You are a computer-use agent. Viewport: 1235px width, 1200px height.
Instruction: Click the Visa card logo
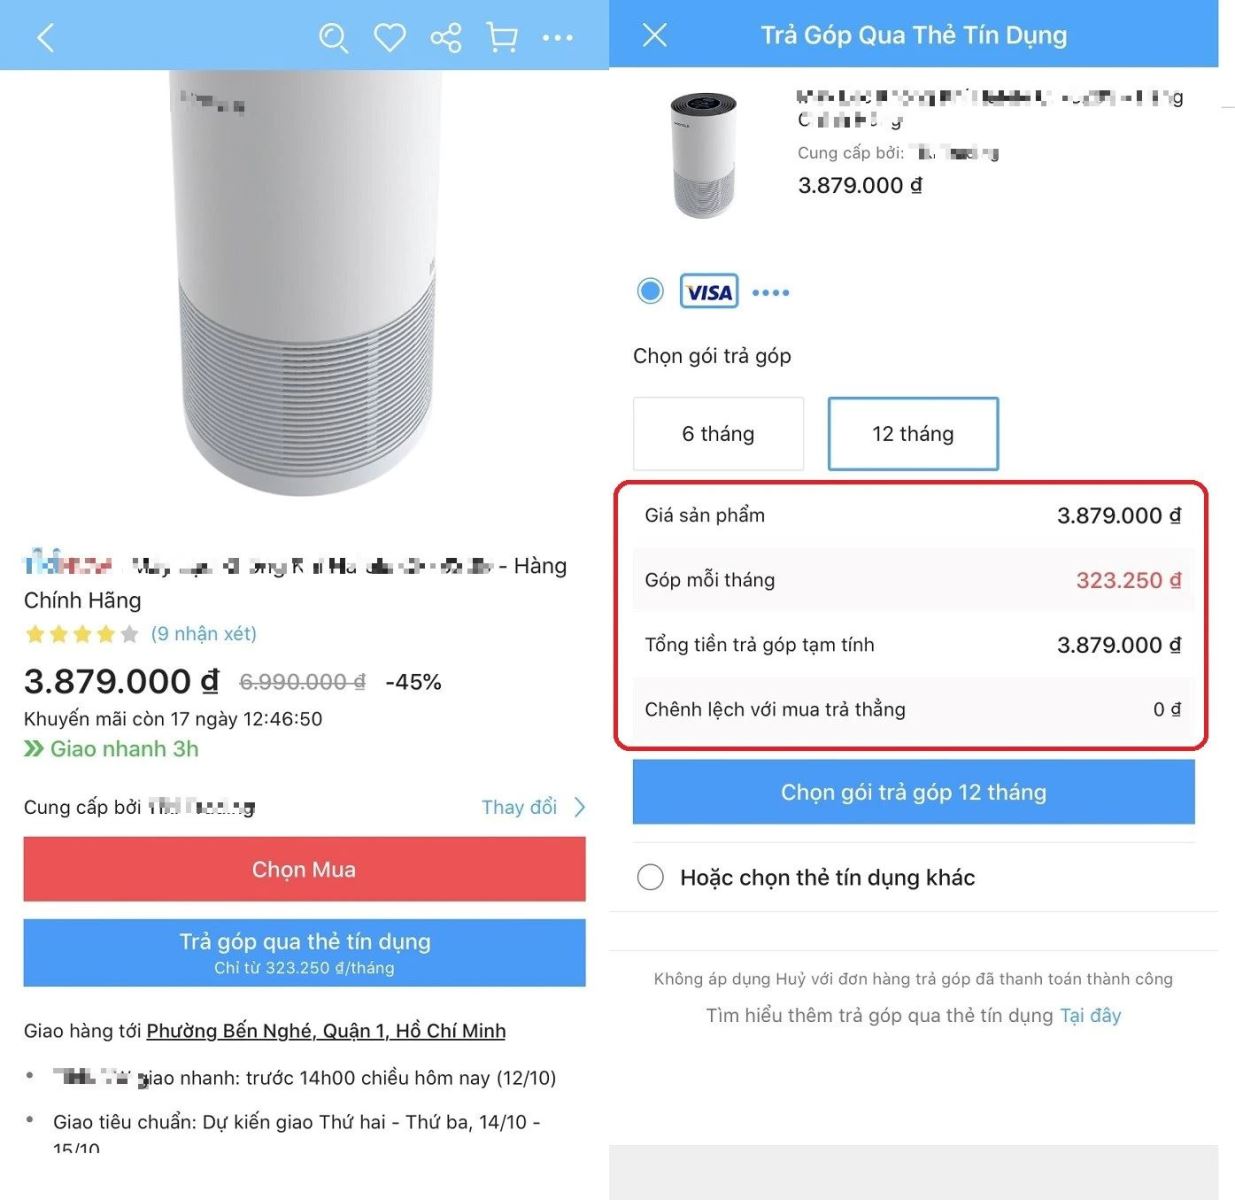click(x=709, y=292)
